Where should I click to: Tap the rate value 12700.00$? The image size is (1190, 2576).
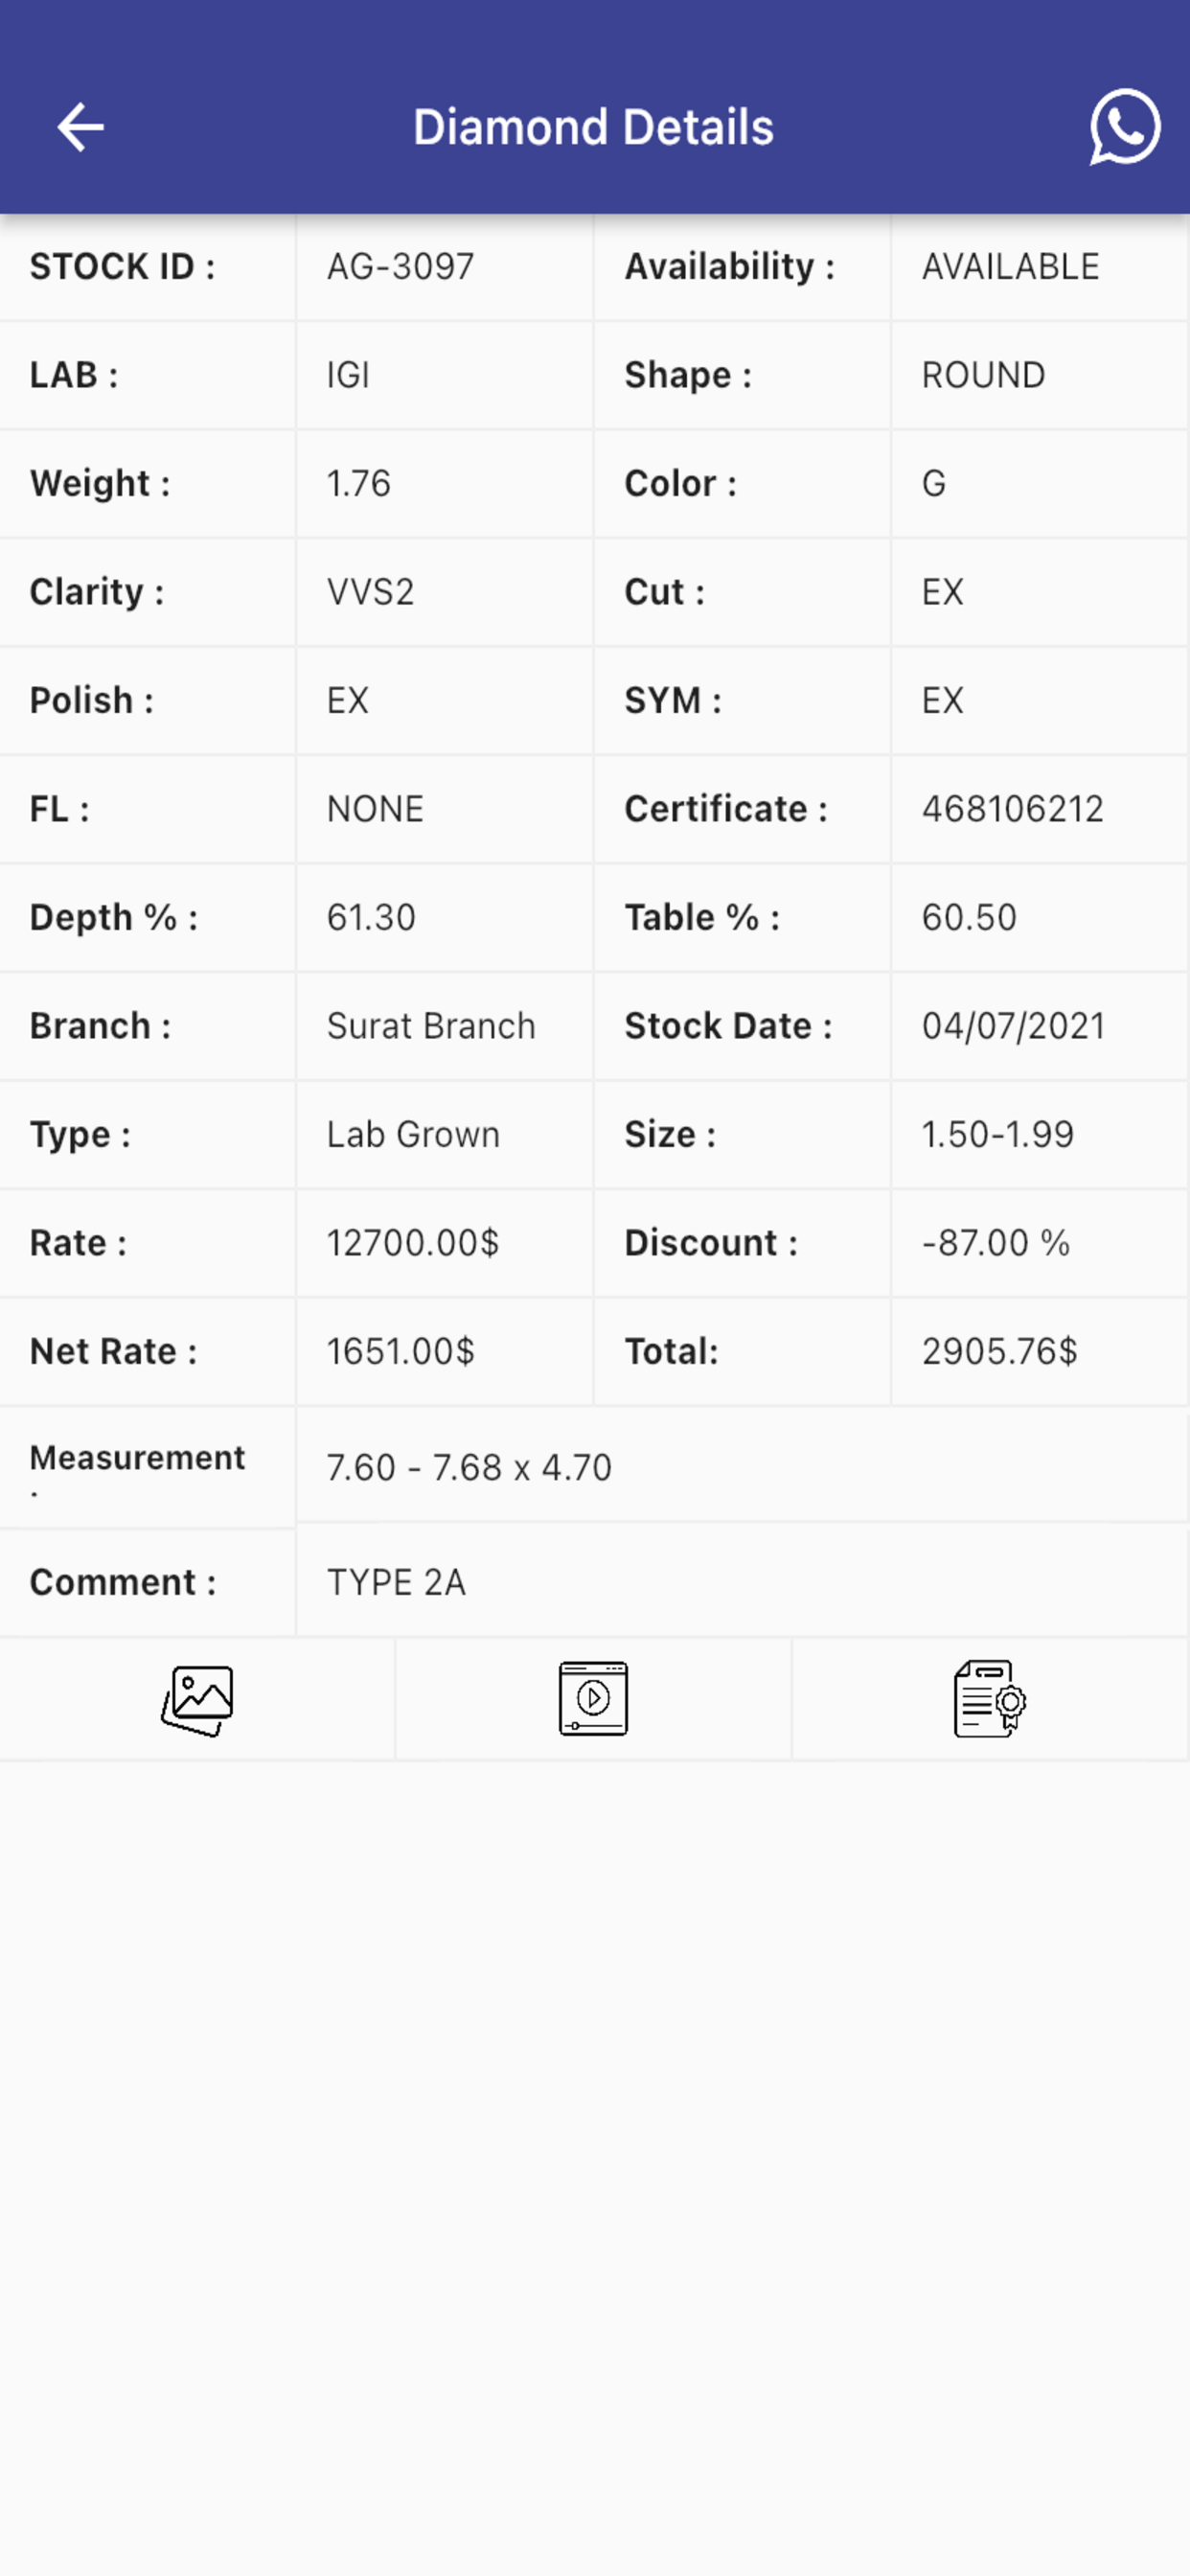pyautogui.click(x=413, y=1243)
